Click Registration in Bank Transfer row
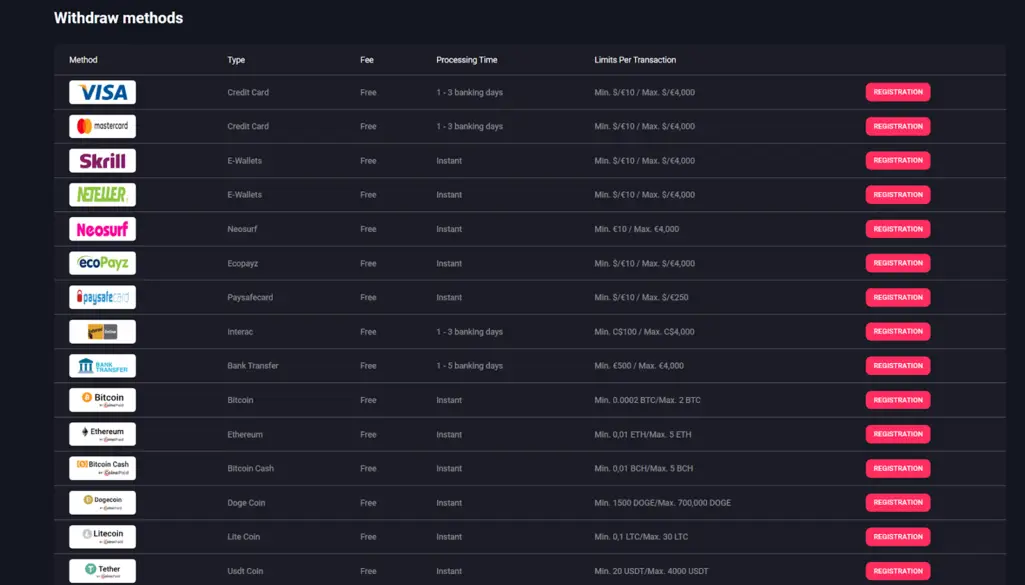Image resolution: width=1025 pixels, height=585 pixels. pyautogui.click(x=898, y=365)
